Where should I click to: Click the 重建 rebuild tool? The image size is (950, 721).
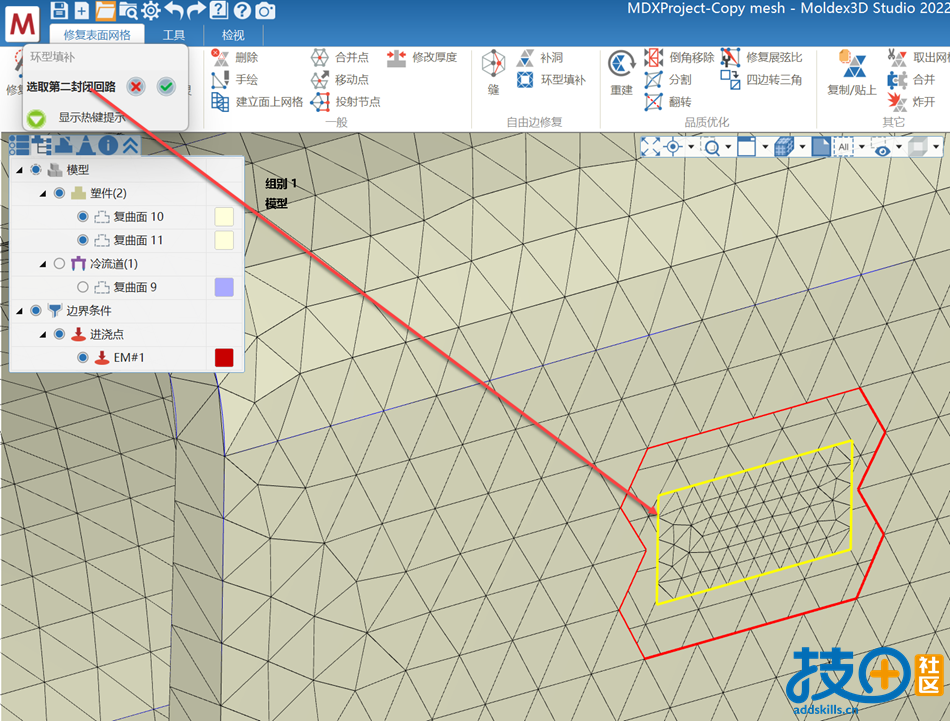(x=621, y=73)
